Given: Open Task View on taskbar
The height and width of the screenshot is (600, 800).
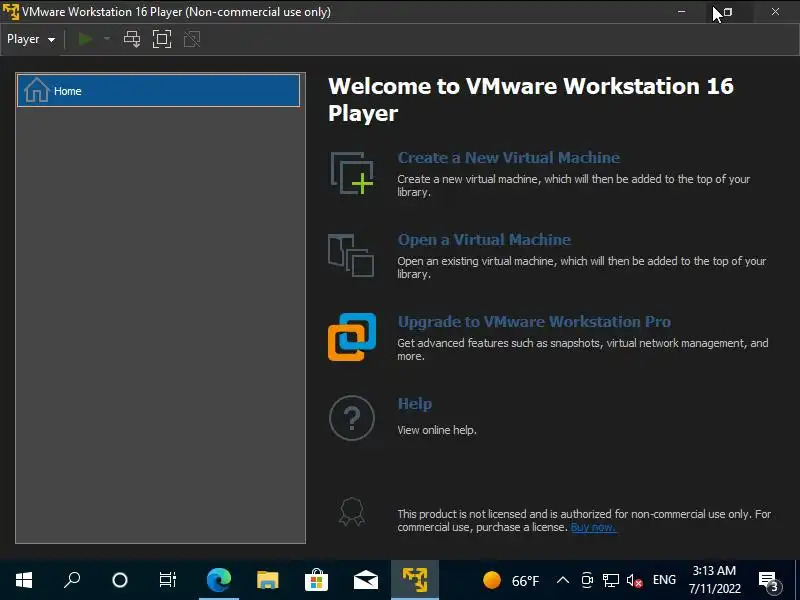Looking at the screenshot, I should [x=168, y=580].
